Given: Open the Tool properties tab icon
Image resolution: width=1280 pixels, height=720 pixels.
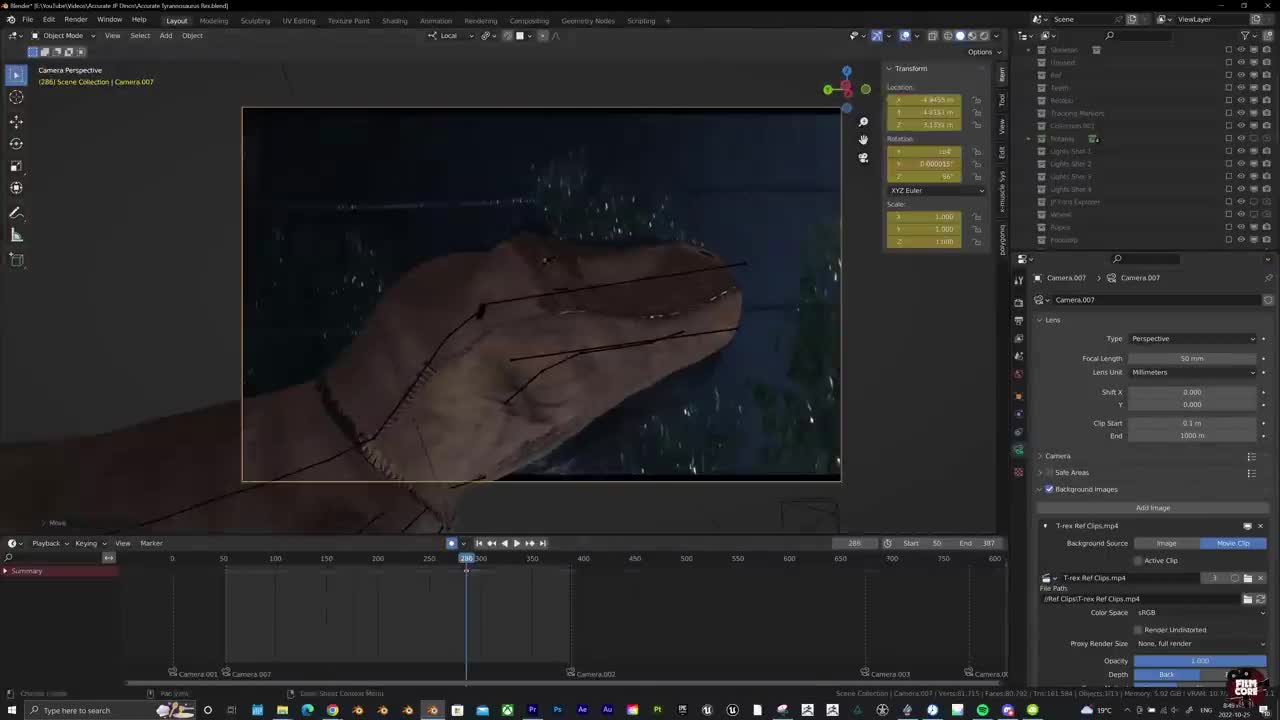Looking at the screenshot, I should click(1018, 281).
